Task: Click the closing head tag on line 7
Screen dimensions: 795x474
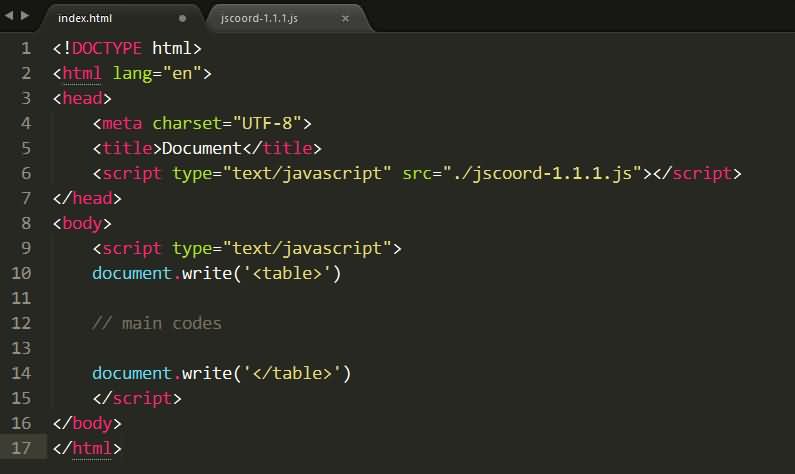Action: pyautogui.click(x=87, y=198)
